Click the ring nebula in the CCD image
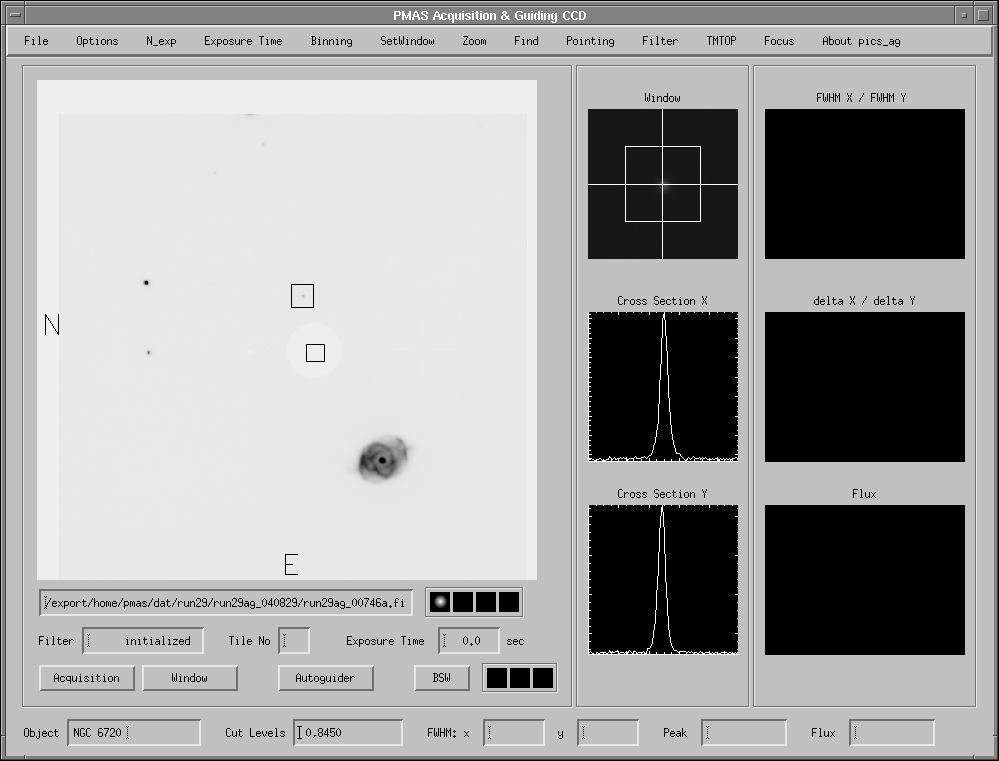The image size is (999, 761). (x=382, y=459)
